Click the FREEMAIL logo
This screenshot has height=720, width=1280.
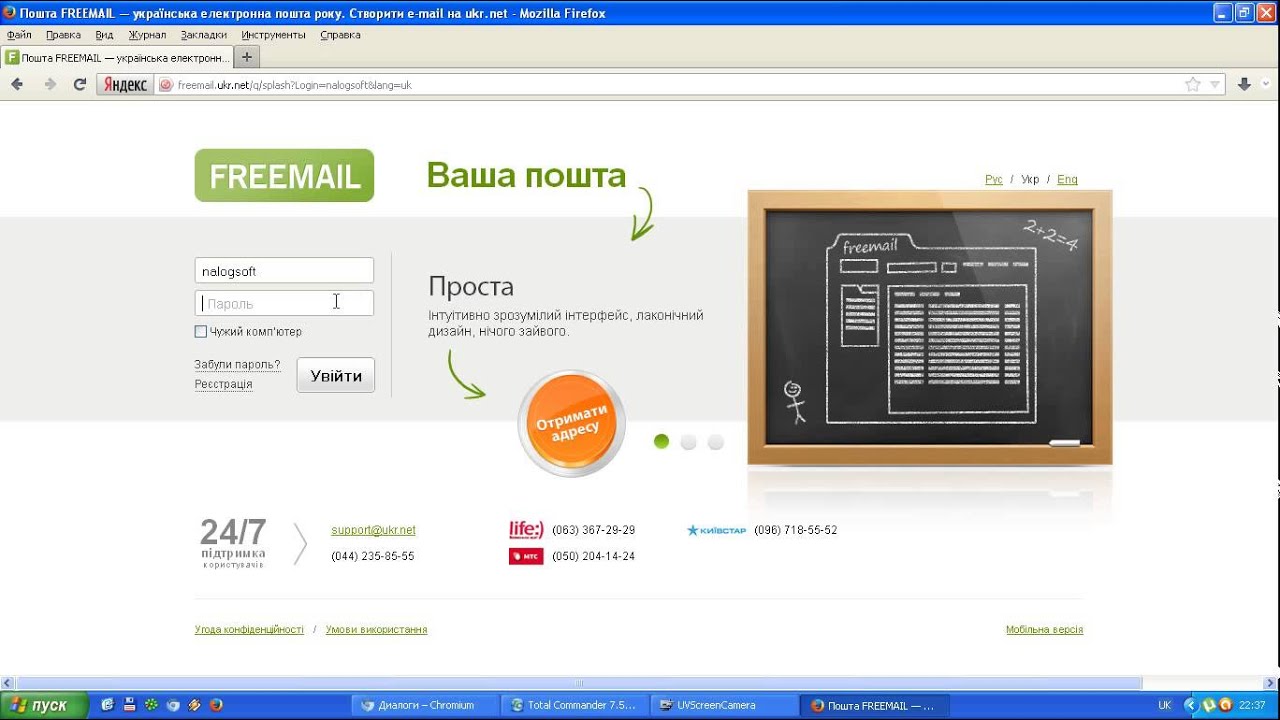coord(284,176)
